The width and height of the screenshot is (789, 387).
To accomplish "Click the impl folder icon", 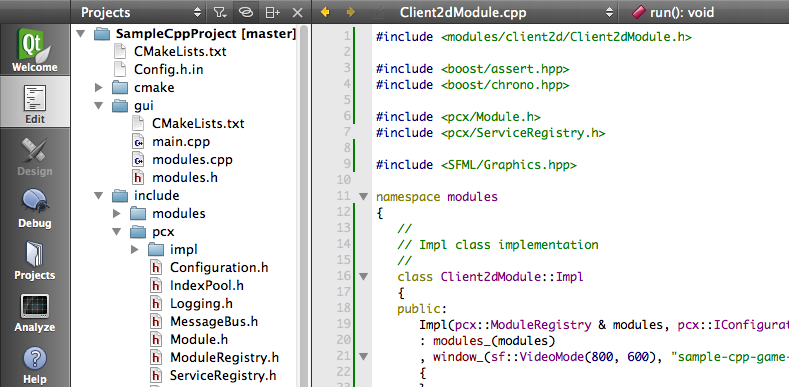I will (156, 250).
